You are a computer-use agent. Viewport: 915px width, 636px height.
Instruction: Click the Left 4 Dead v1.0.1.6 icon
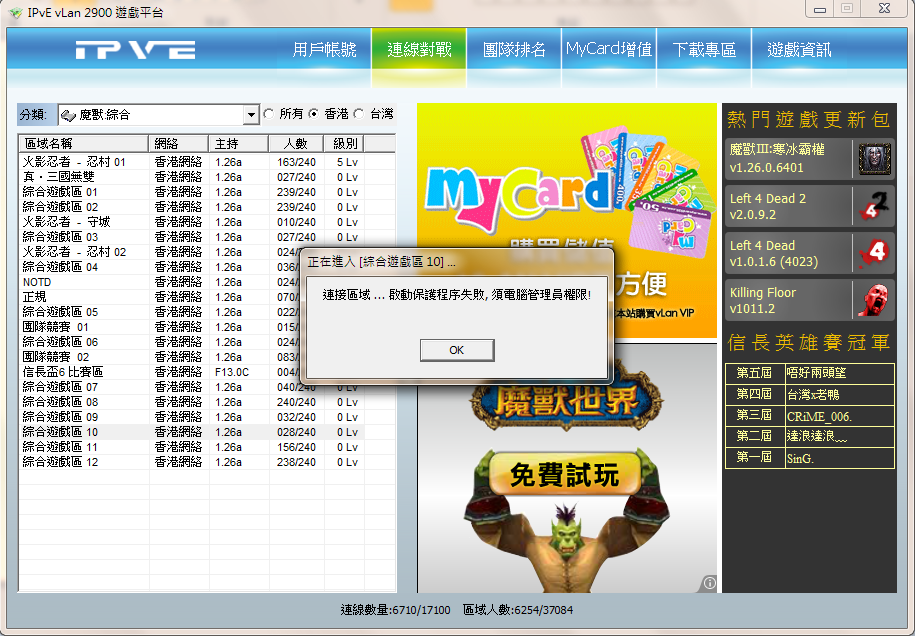(x=872, y=253)
